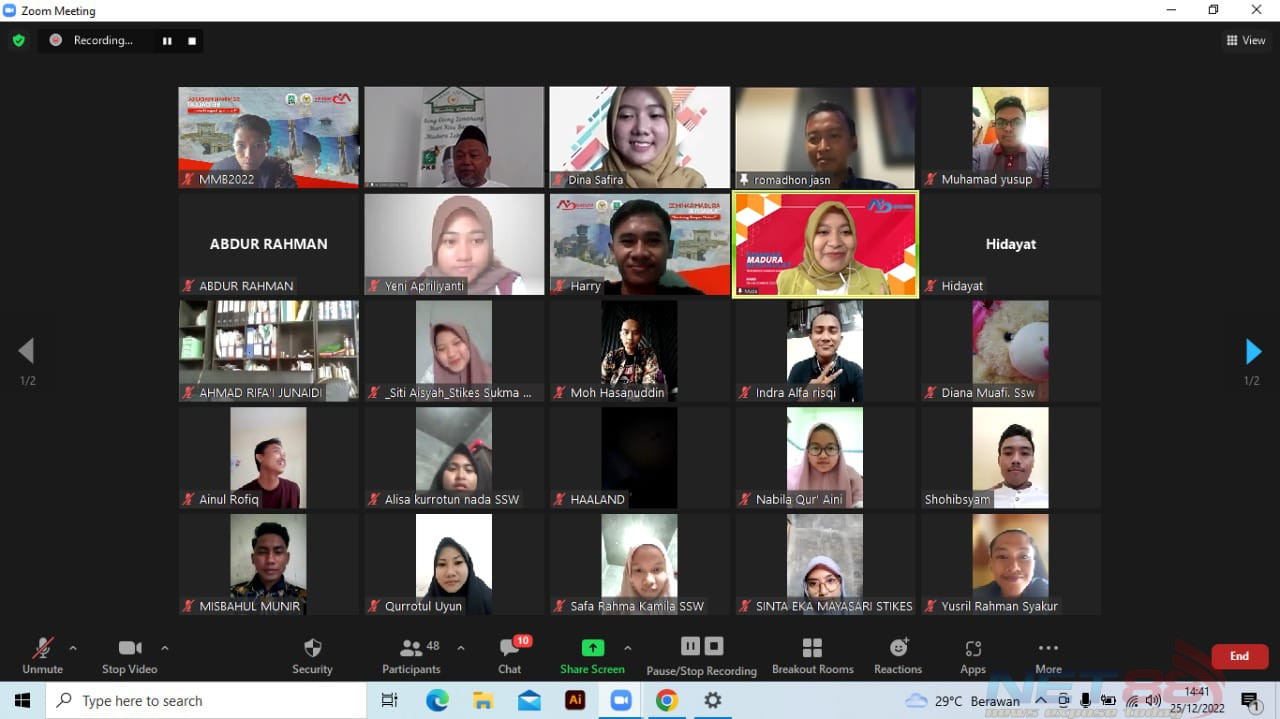This screenshot has width=1280, height=719.
Task: Start Share Screen
Action: (592, 655)
